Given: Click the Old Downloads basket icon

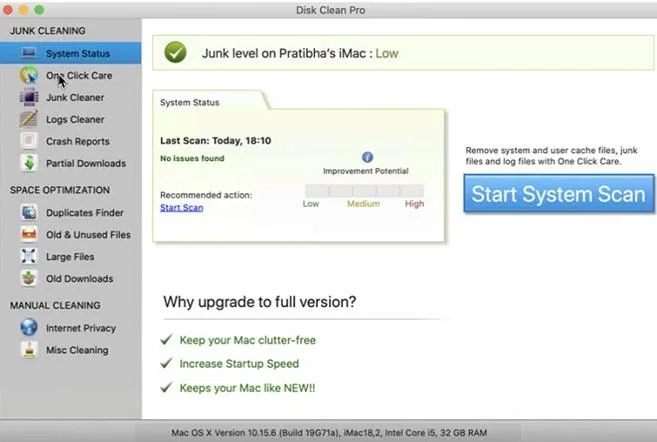Looking at the screenshot, I should click(29, 278).
